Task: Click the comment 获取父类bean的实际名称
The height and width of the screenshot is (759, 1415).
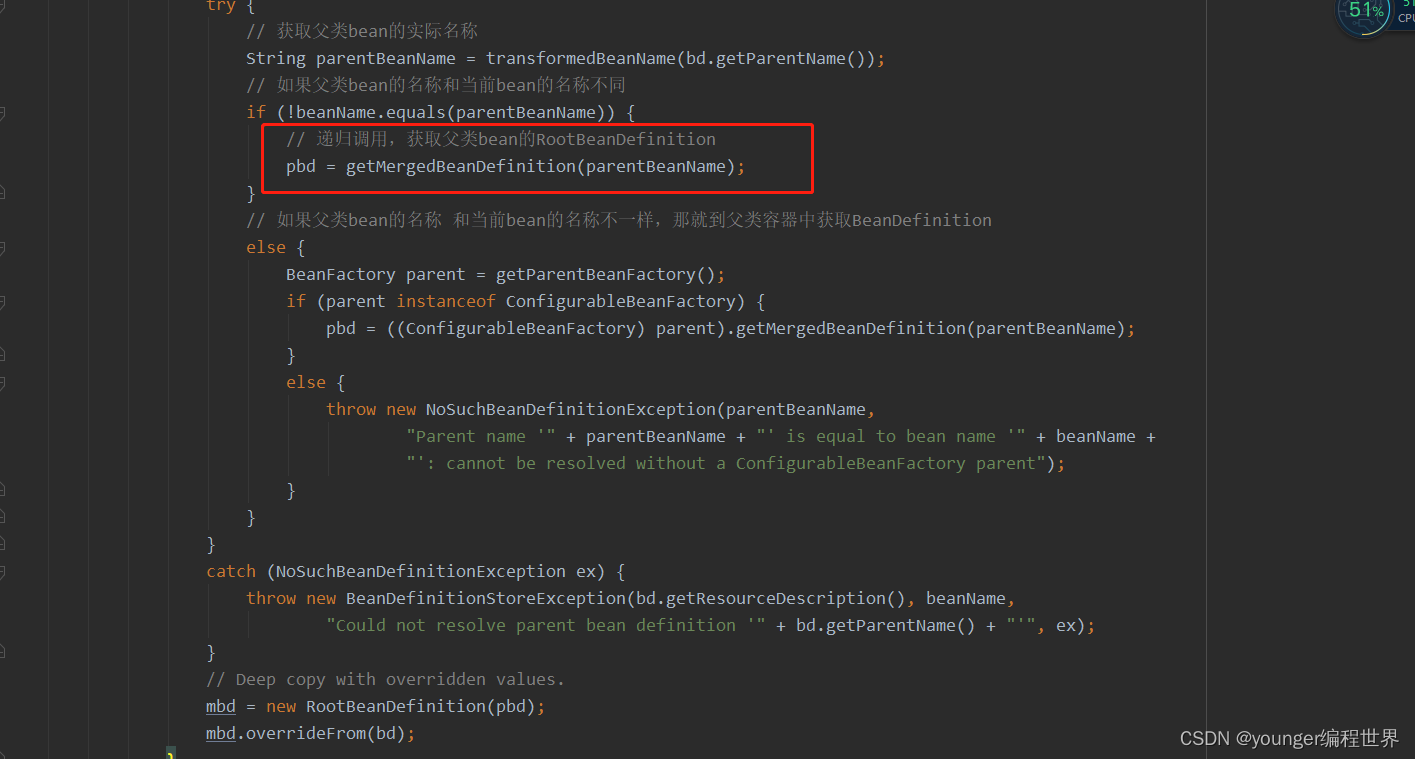Action: [362, 31]
